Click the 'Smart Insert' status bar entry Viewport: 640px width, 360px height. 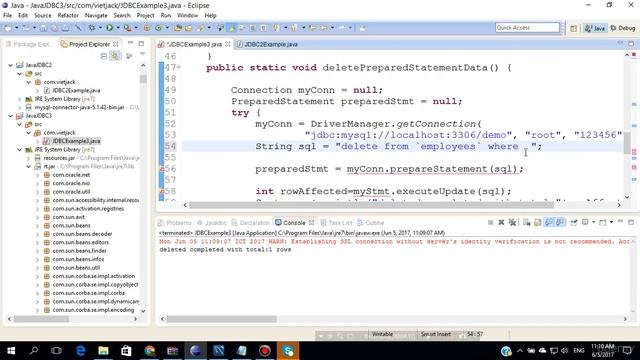point(436,334)
